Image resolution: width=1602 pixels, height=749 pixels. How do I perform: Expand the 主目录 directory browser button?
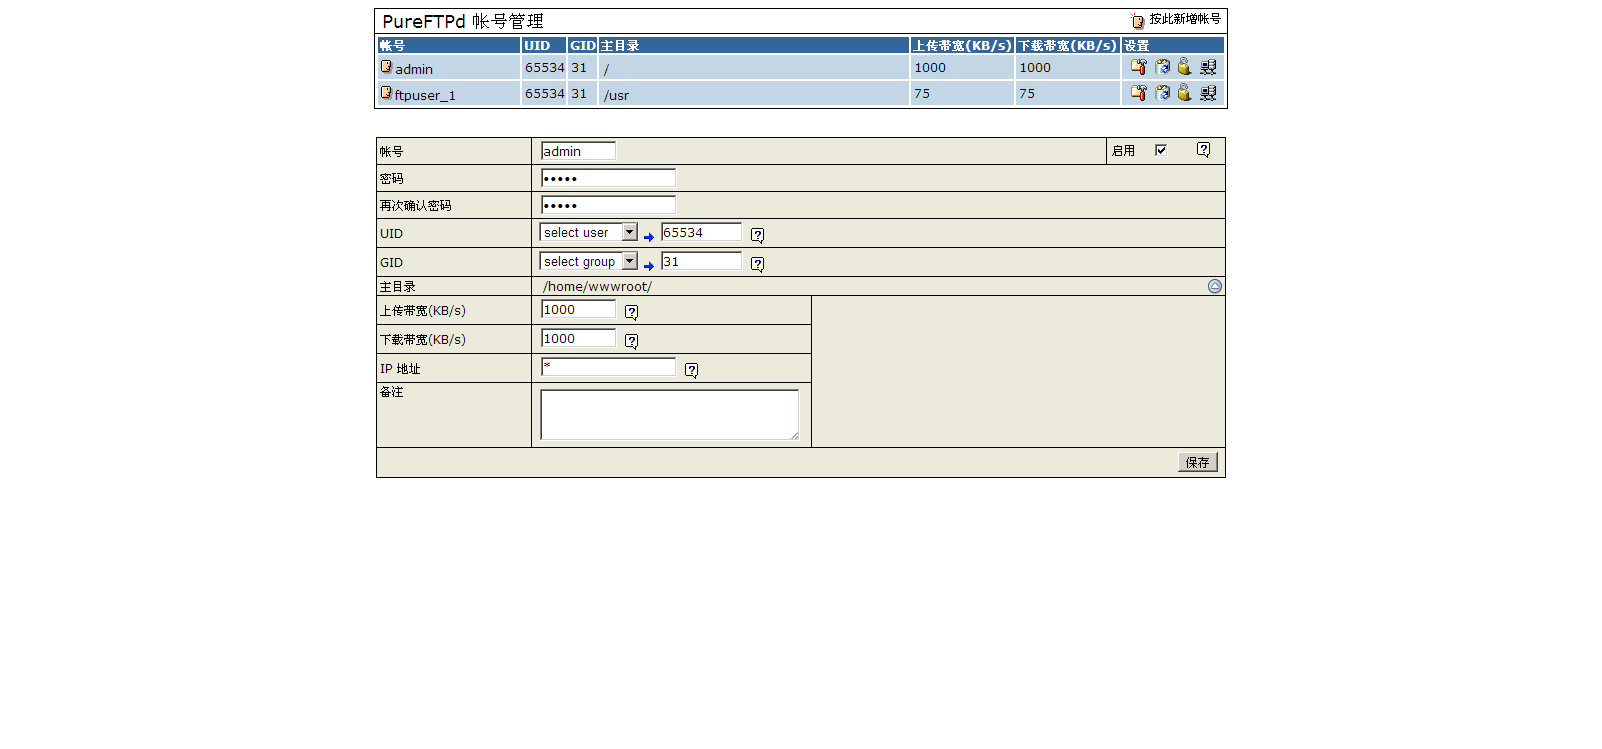click(1214, 286)
